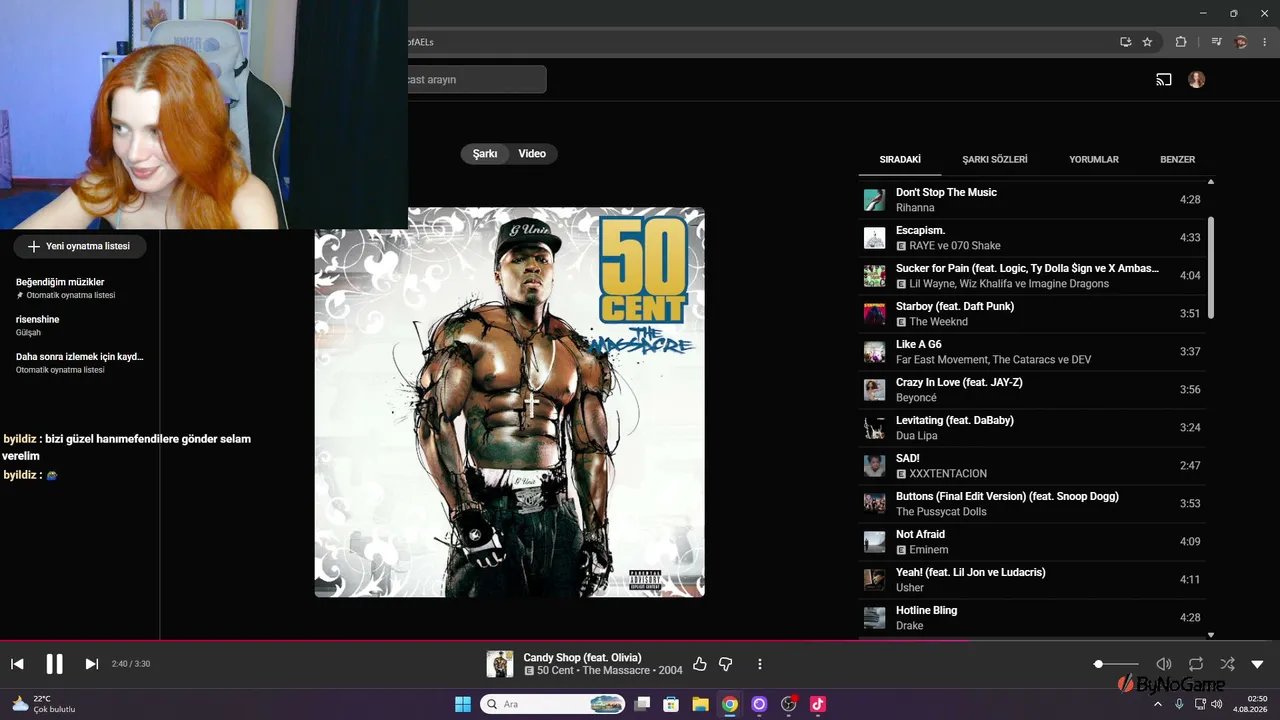This screenshot has width=1280, height=720.
Task: Play Hotline Bling from the queue
Action: (x=1033, y=618)
